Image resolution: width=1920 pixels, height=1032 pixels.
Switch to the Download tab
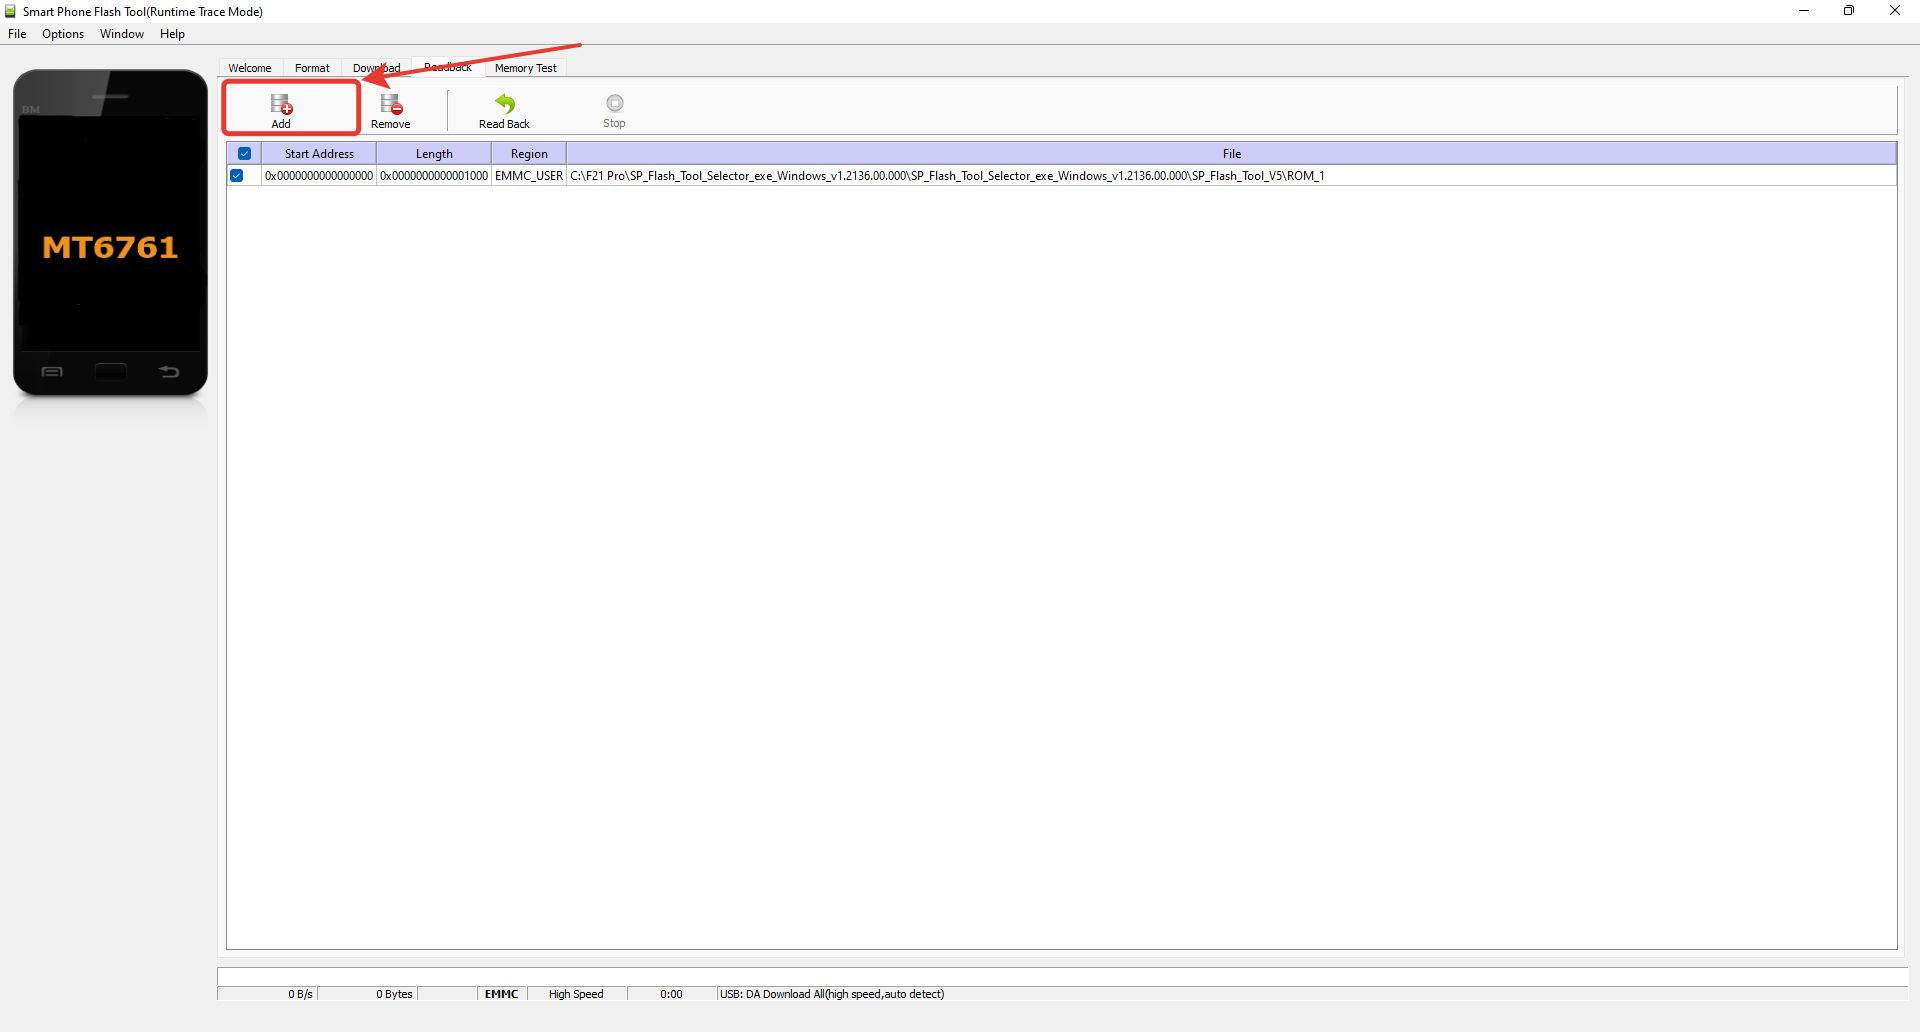[376, 67]
